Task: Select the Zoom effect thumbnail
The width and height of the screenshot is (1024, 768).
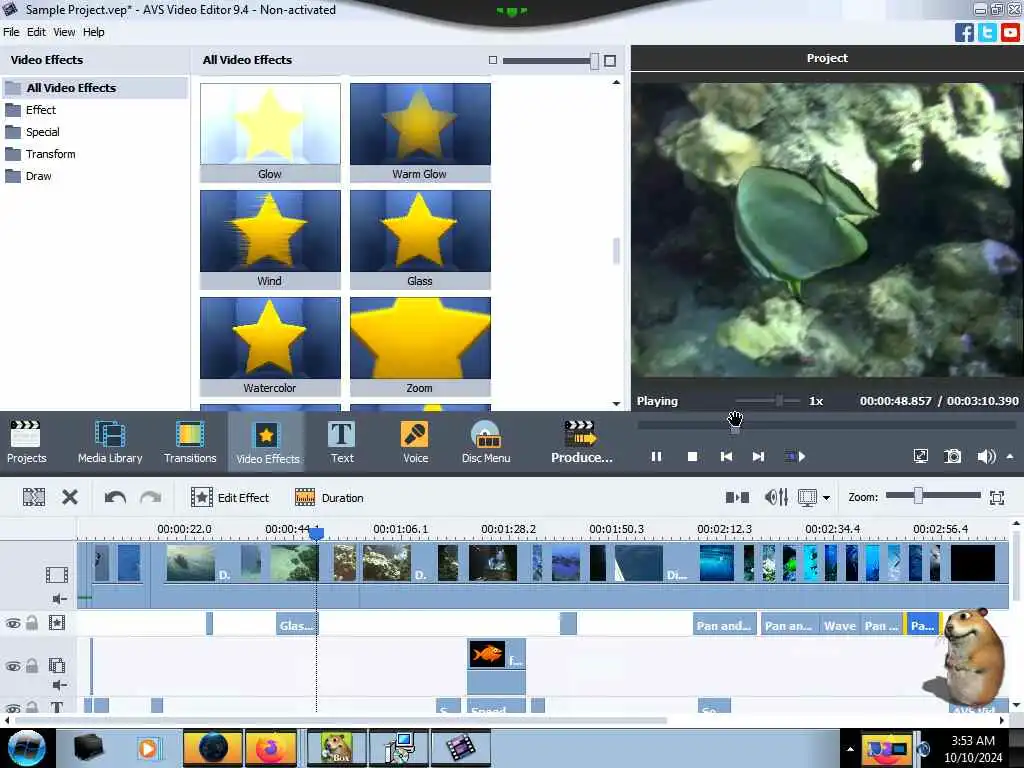Action: 420,346
